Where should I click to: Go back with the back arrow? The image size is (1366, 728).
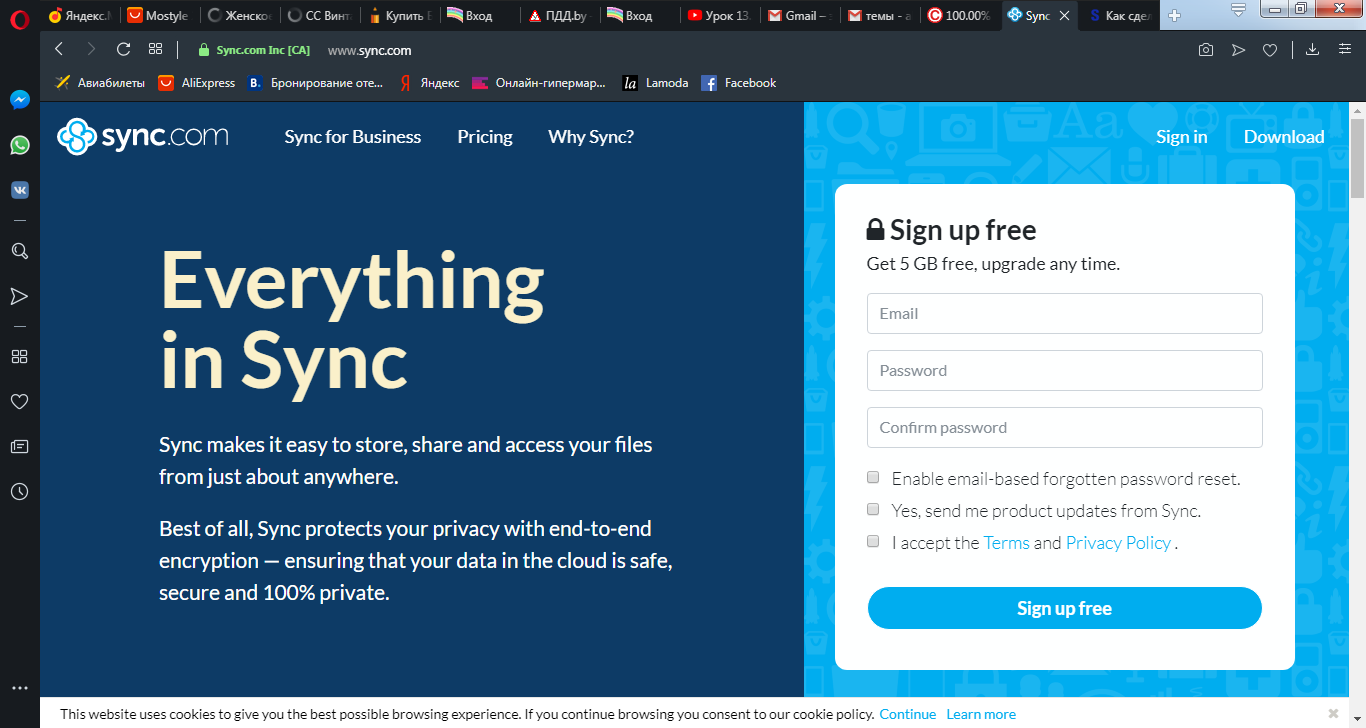[x=59, y=49]
